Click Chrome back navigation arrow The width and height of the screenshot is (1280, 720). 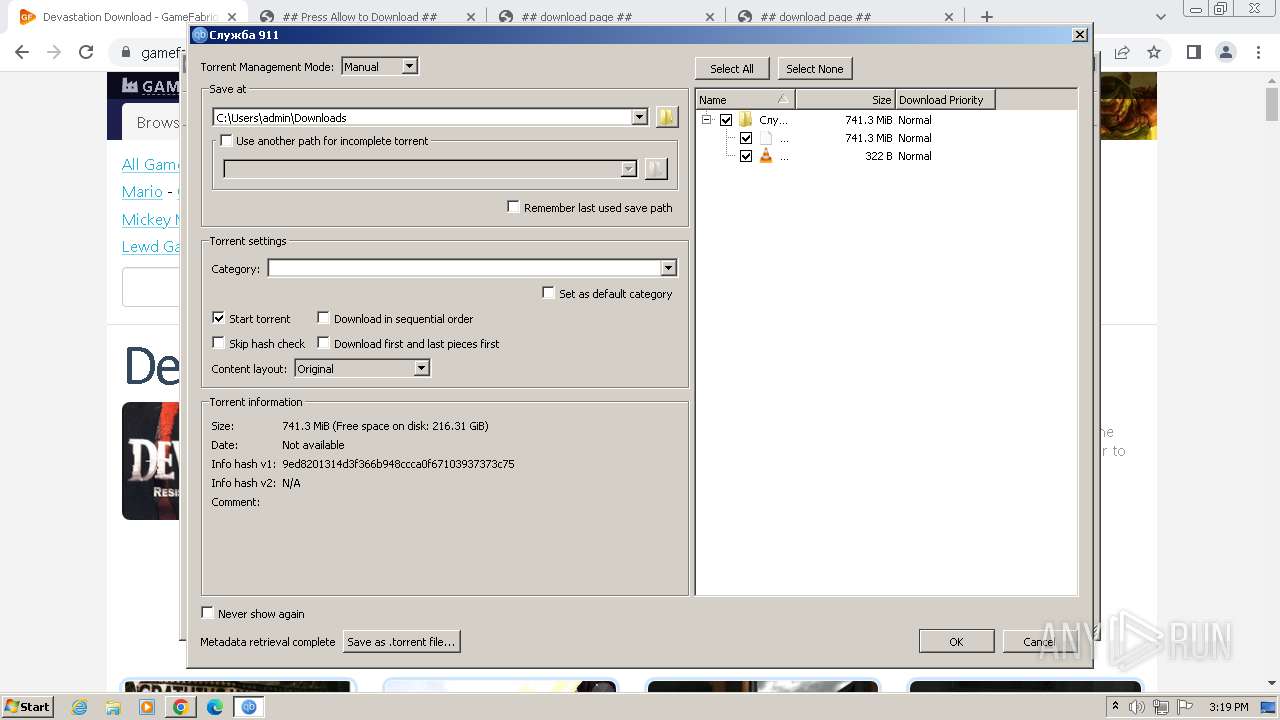pos(22,52)
